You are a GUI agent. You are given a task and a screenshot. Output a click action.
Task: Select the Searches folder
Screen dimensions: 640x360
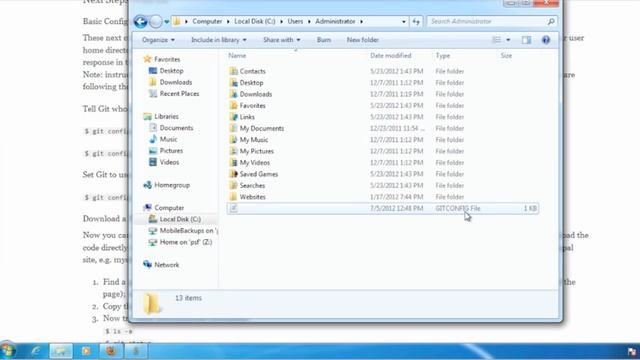tap(252, 185)
